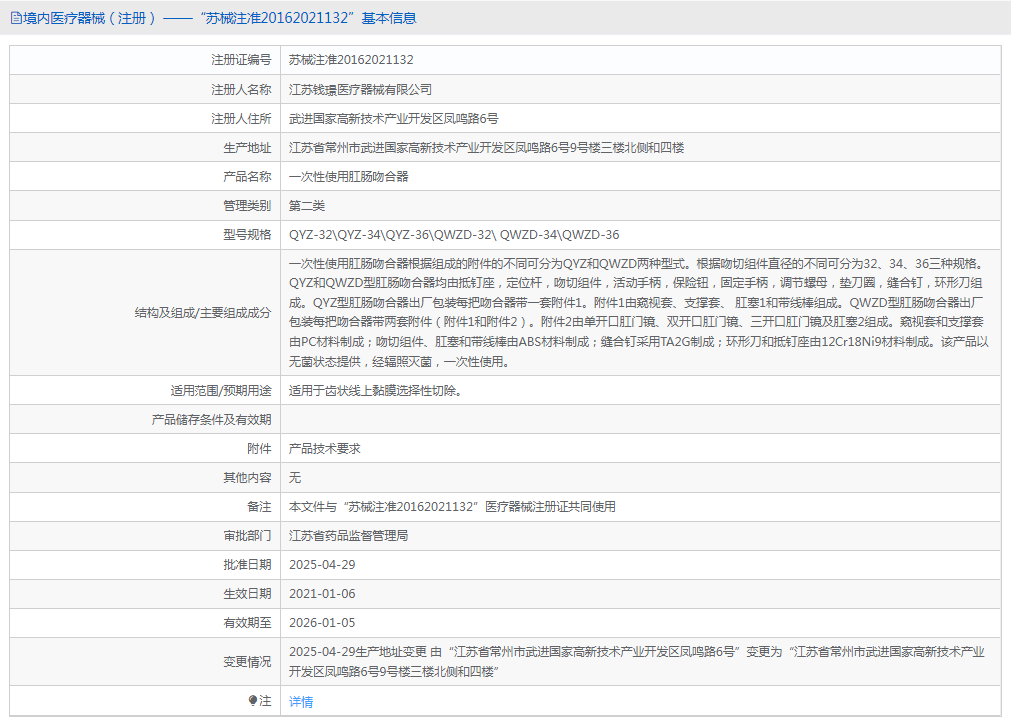Screen dimensions: 1011x724
Task: Select expiry date 2026-01-05
Action: [x=322, y=623]
